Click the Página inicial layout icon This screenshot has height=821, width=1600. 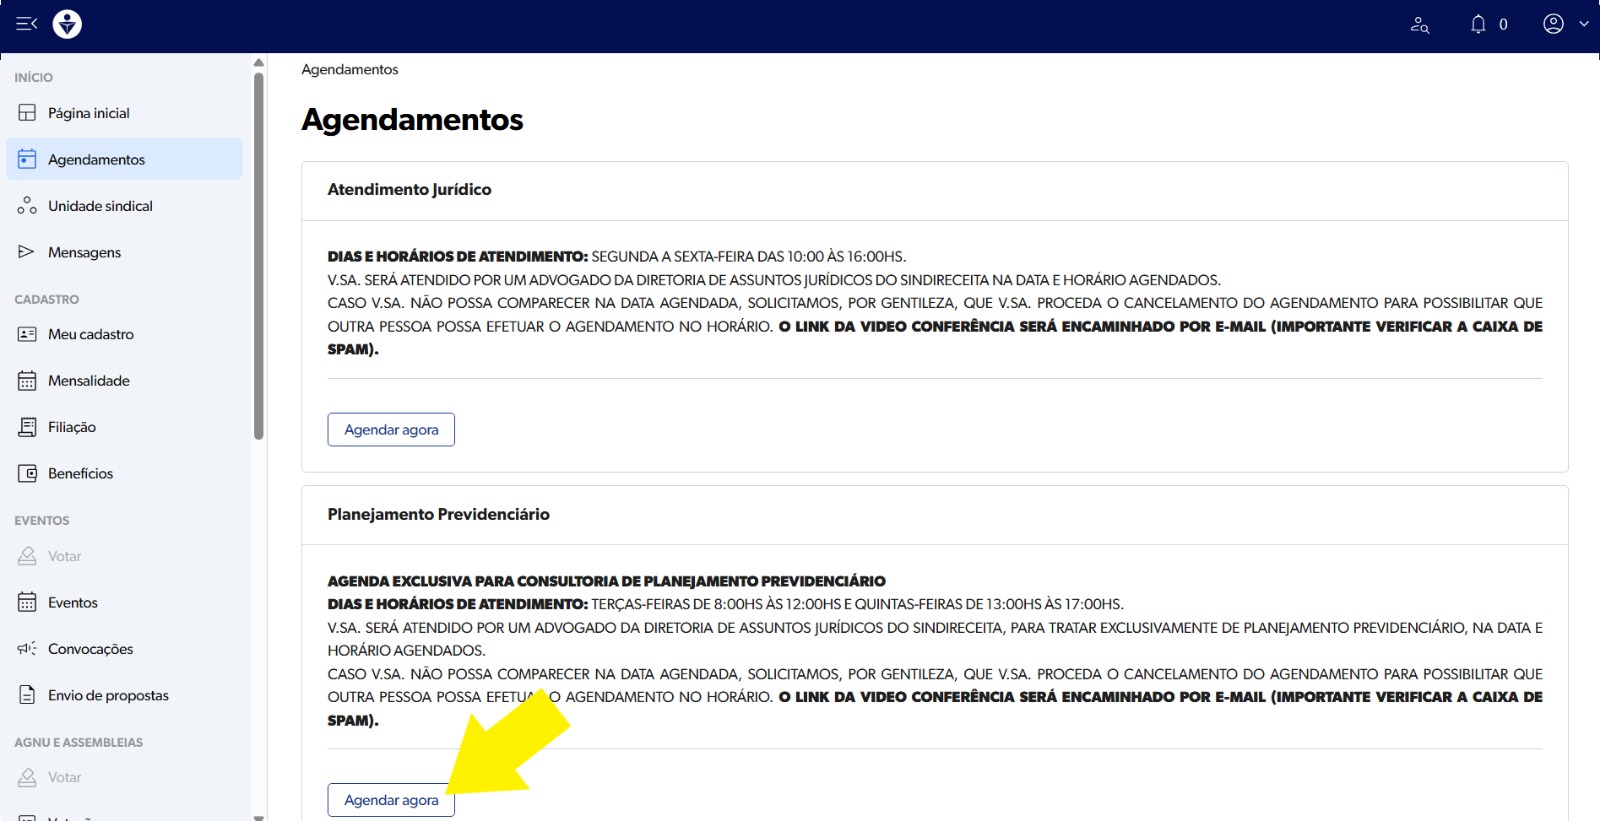pyautogui.click(x=27, y=113)
